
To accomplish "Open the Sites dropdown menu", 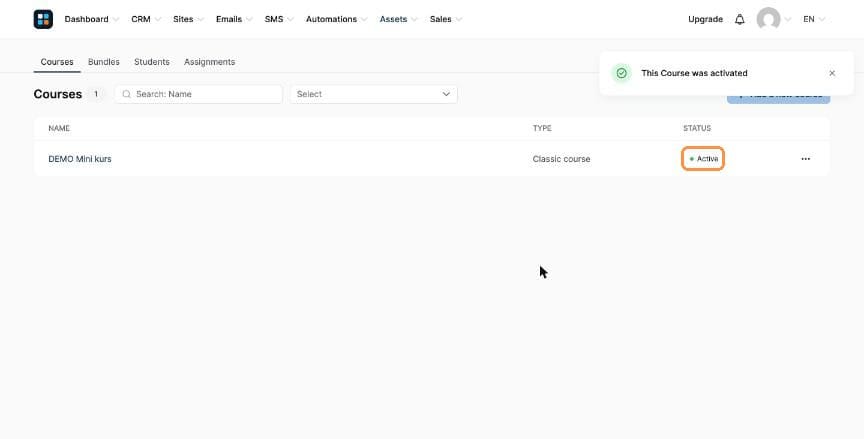I will pos(188,19).
